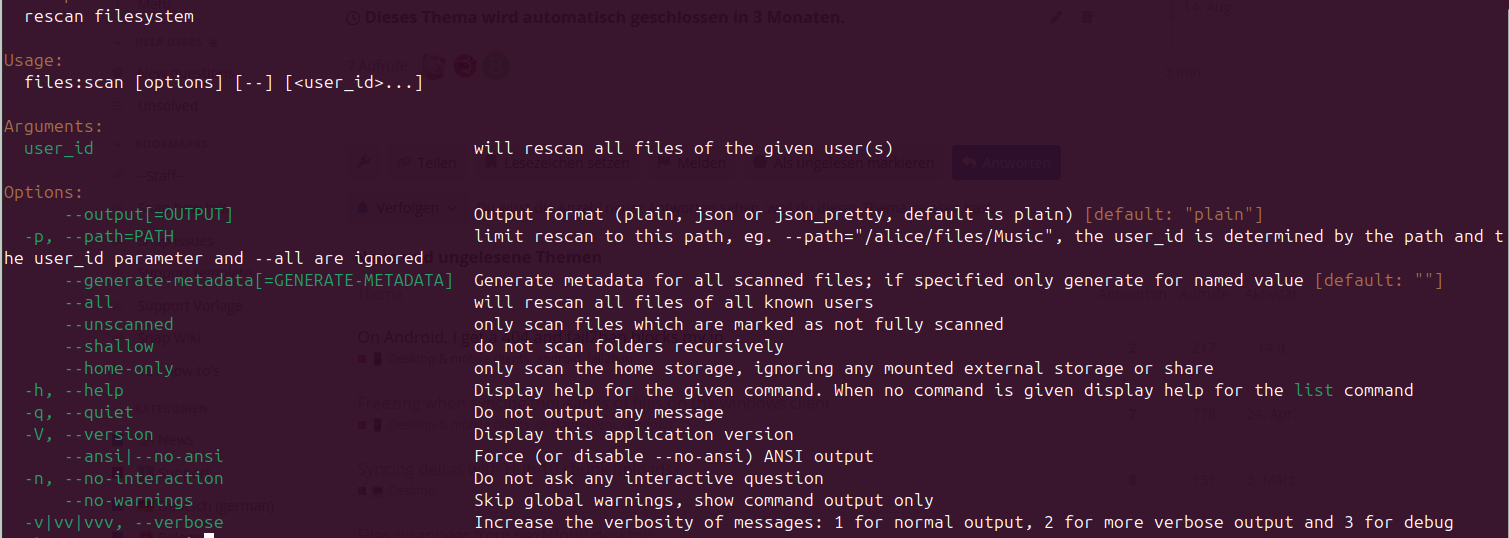This screenshot has width=1509, height=538.
Task: Click the faint Antworten reply button
Action: pos(1004,163)
